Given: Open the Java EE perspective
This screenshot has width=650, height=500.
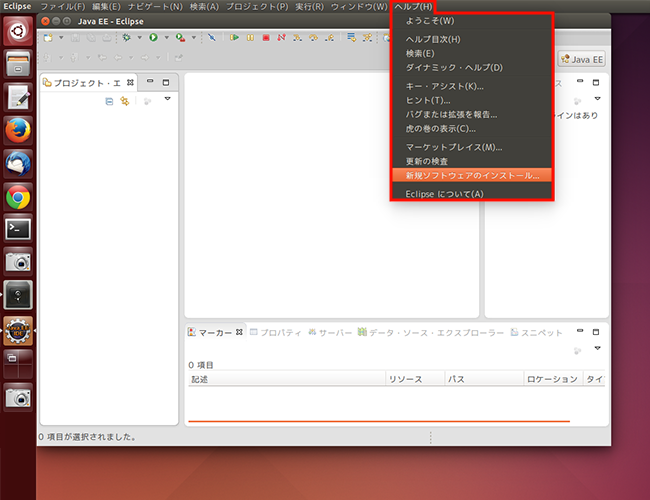Looking at the screenshot, I should 582,59.
